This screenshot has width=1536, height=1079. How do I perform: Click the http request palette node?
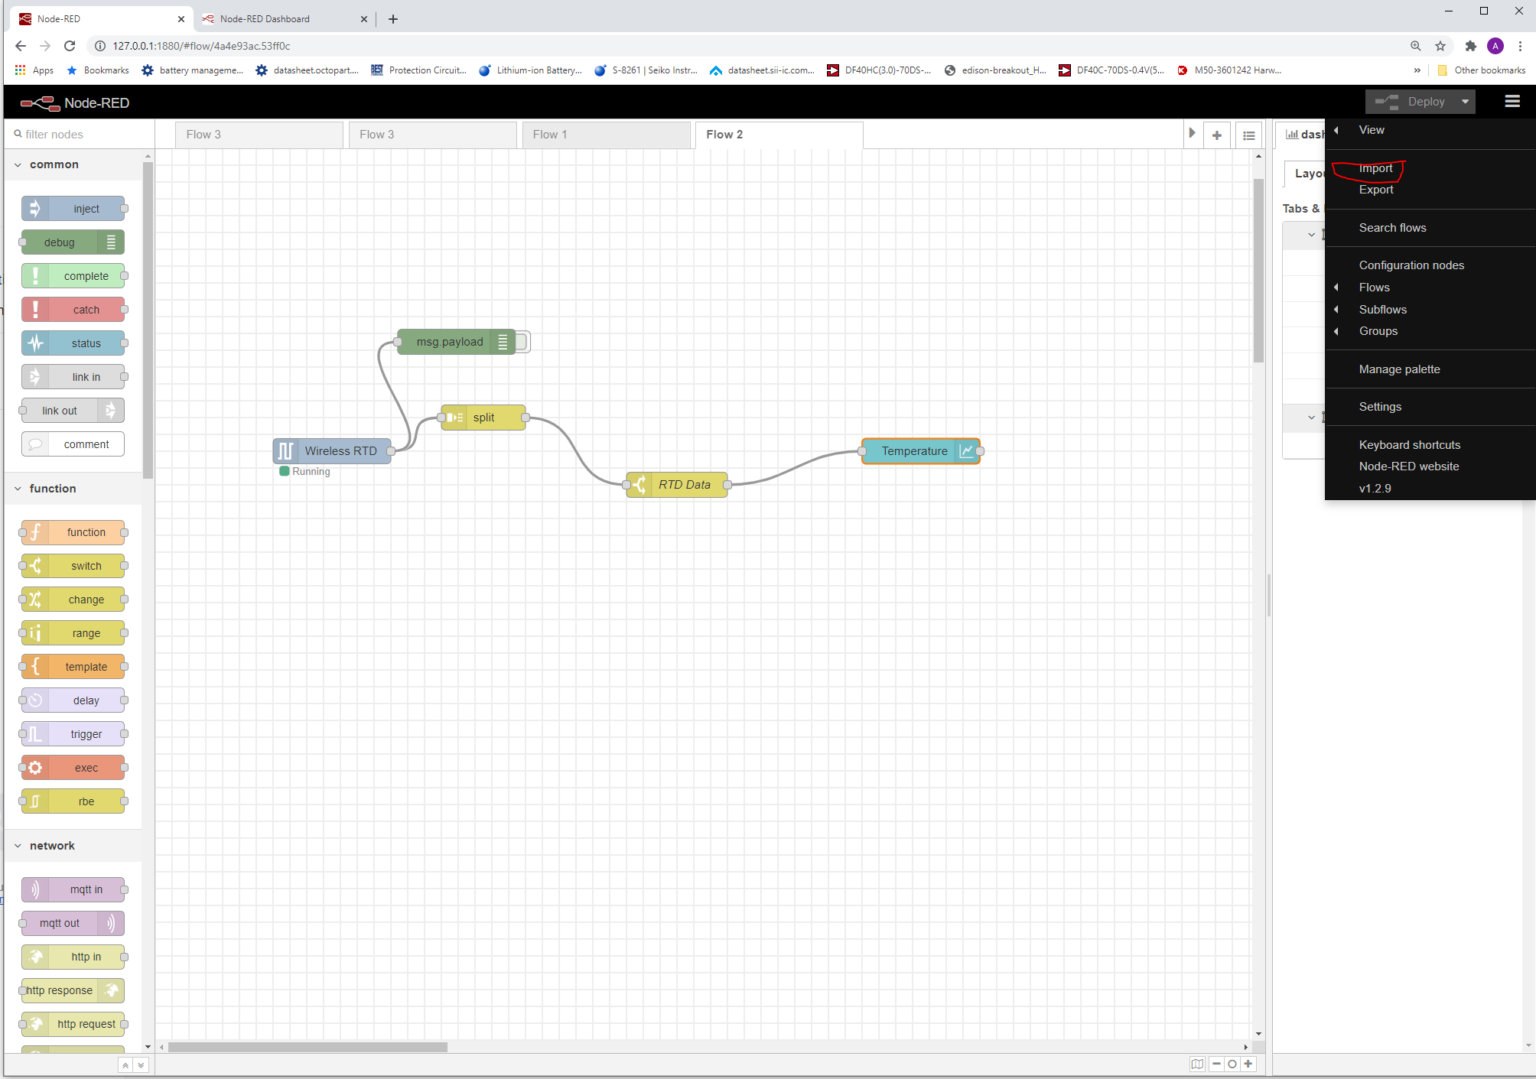click(x=73, y=1024)
